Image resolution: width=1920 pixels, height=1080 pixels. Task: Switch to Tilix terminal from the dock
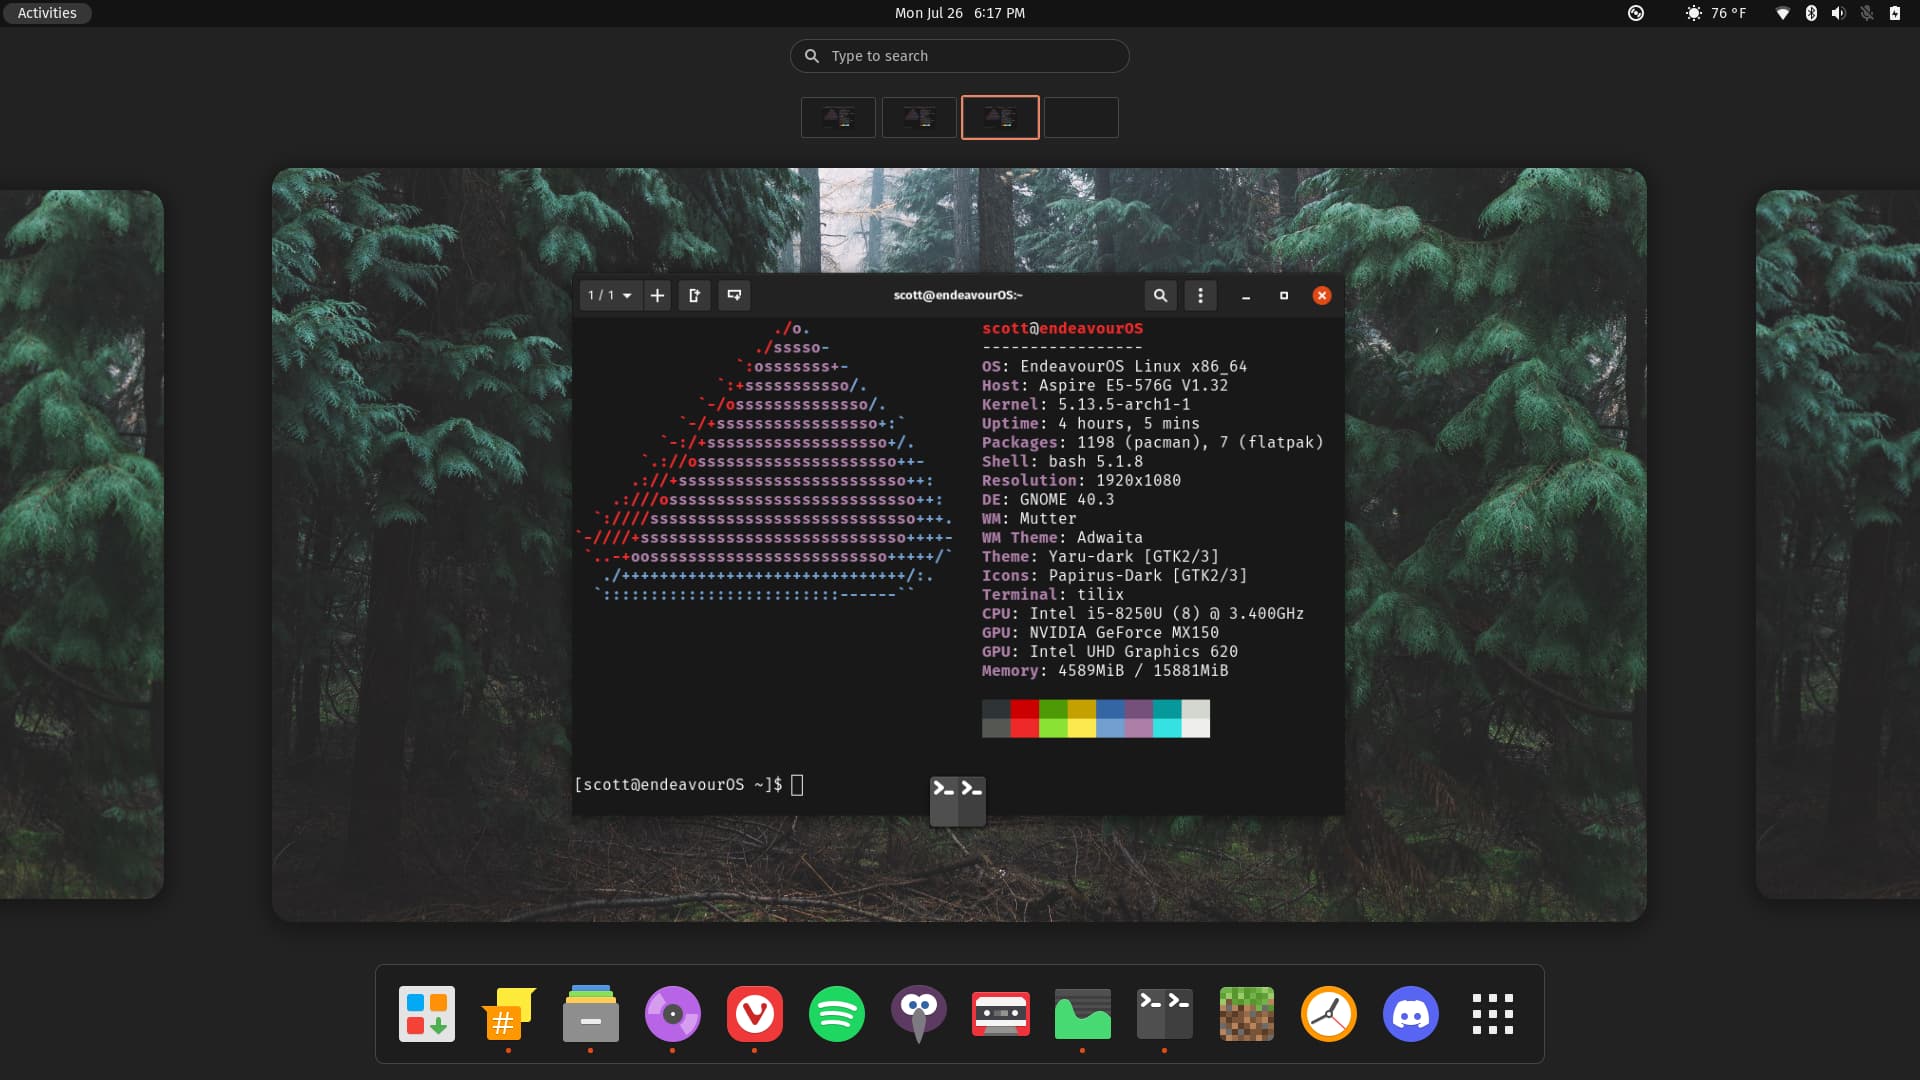coord(1165,1013)
